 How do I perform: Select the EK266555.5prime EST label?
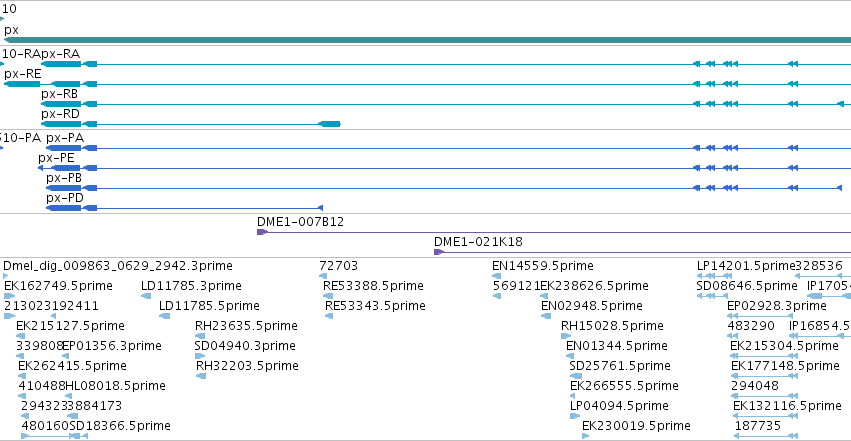[624, 386]
